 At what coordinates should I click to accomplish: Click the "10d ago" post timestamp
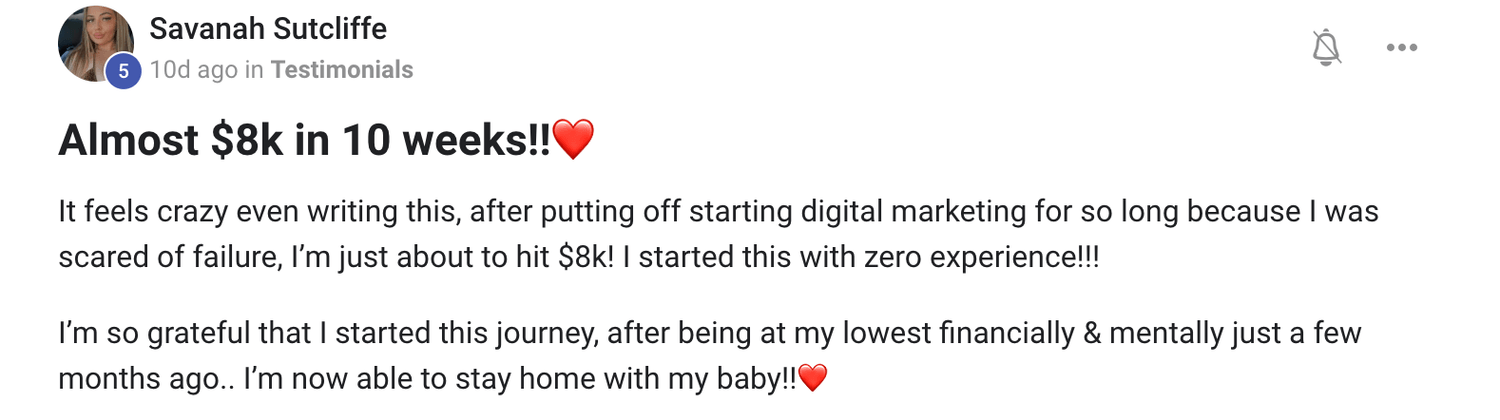click(193, 70)
